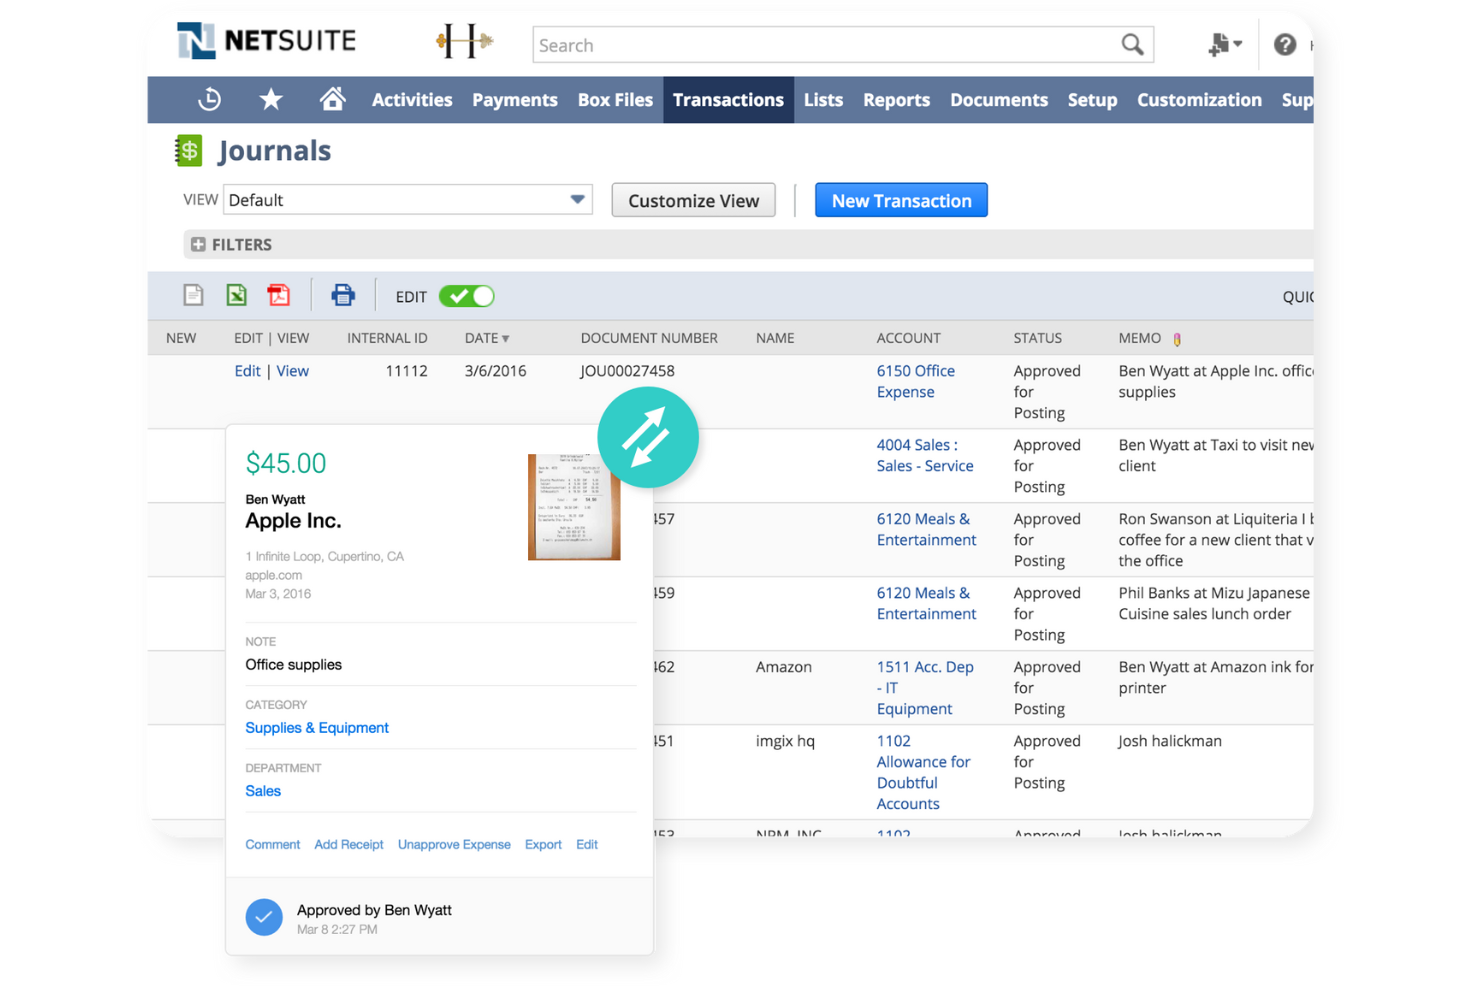Open the Transactions tab

728,99
